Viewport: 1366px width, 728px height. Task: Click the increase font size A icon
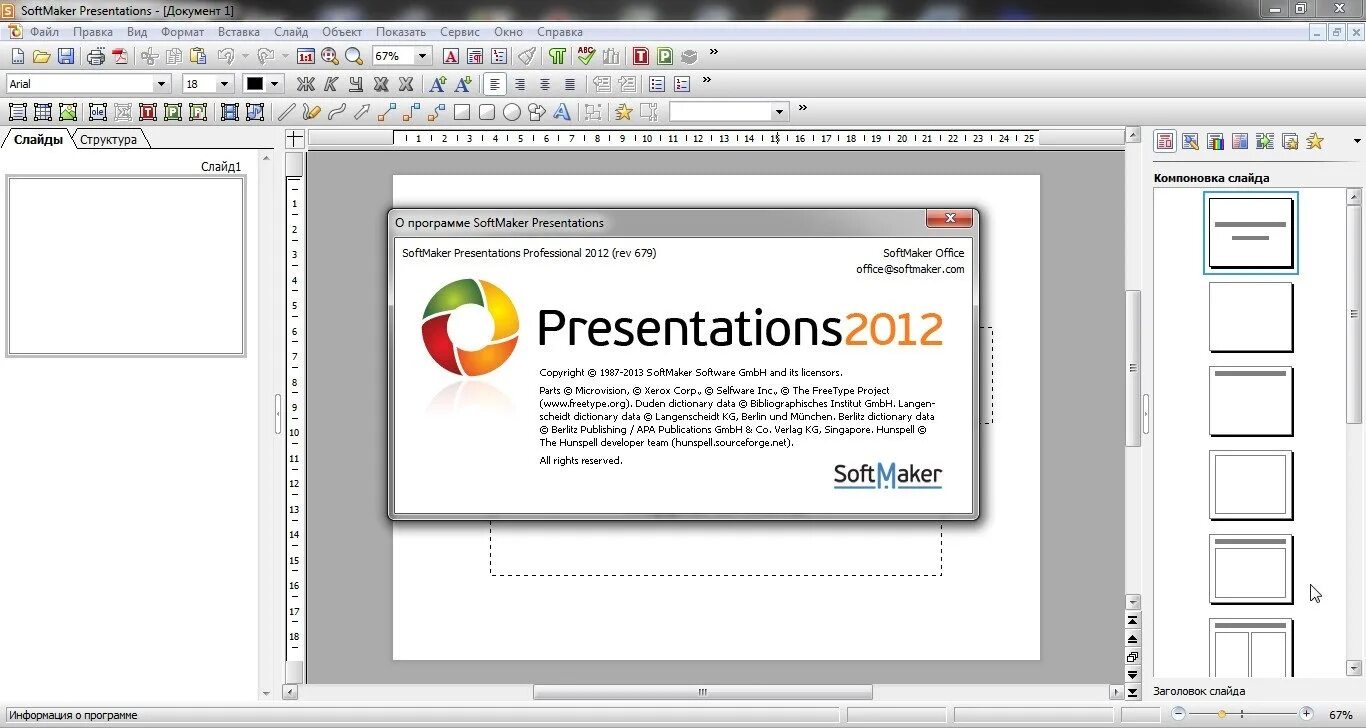[438, 84]
